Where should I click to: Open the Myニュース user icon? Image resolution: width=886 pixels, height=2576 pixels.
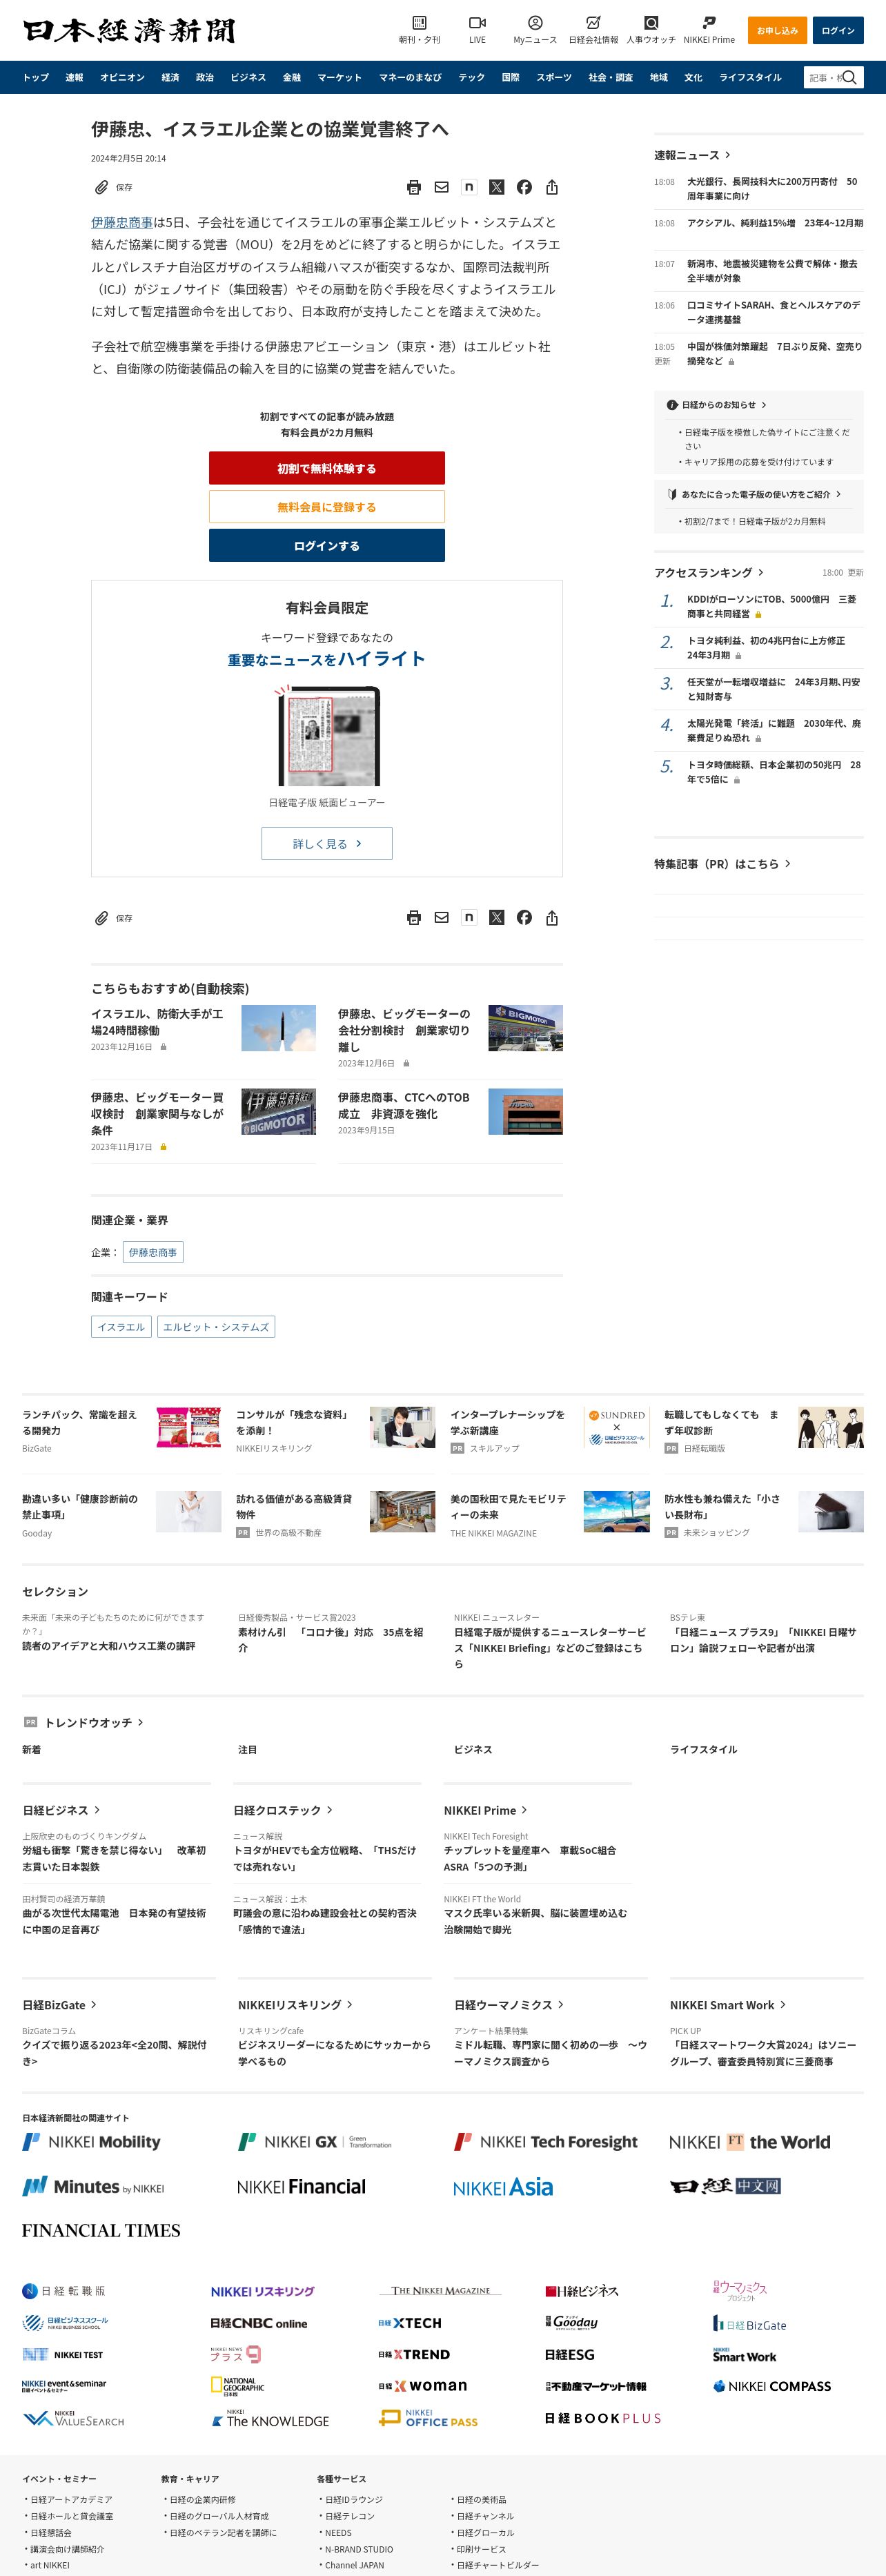535,23
